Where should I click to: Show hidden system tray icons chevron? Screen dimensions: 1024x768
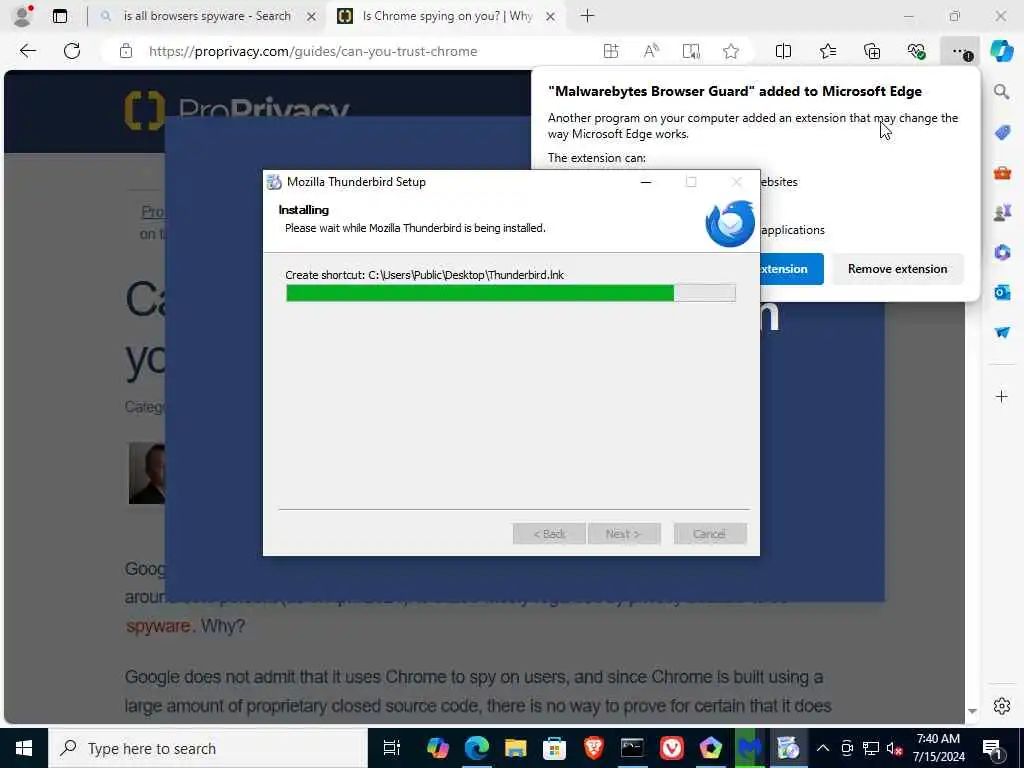(x=823, y=748)
